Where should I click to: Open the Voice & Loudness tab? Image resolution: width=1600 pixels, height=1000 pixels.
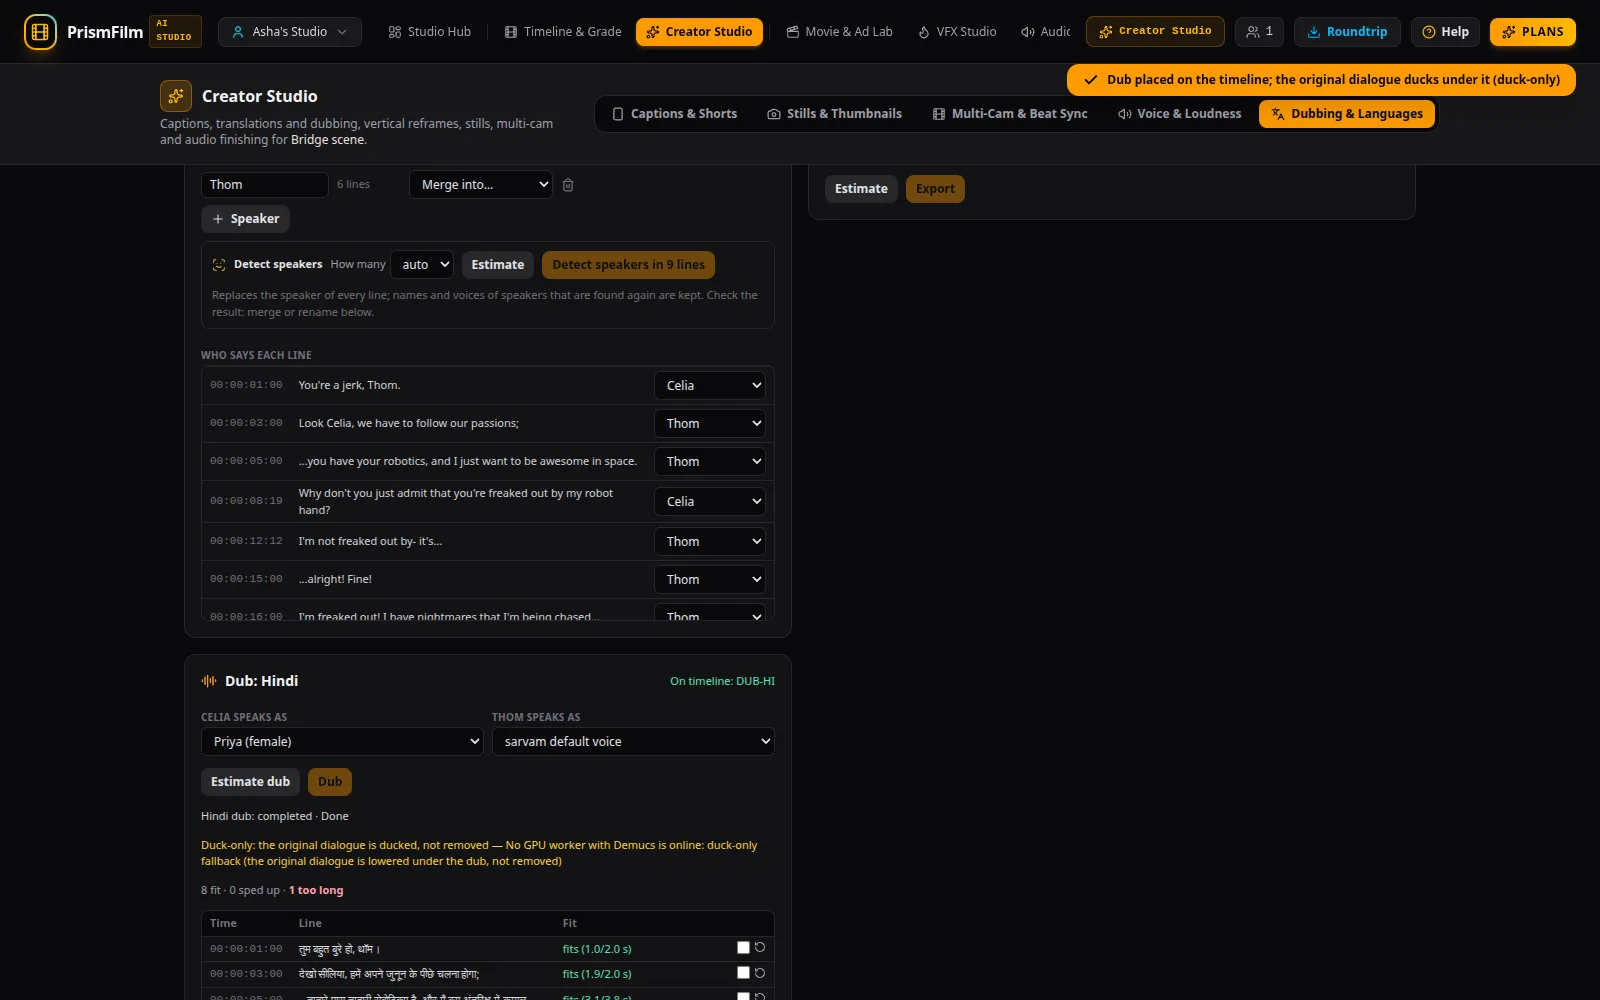[x=1179, y=114]
